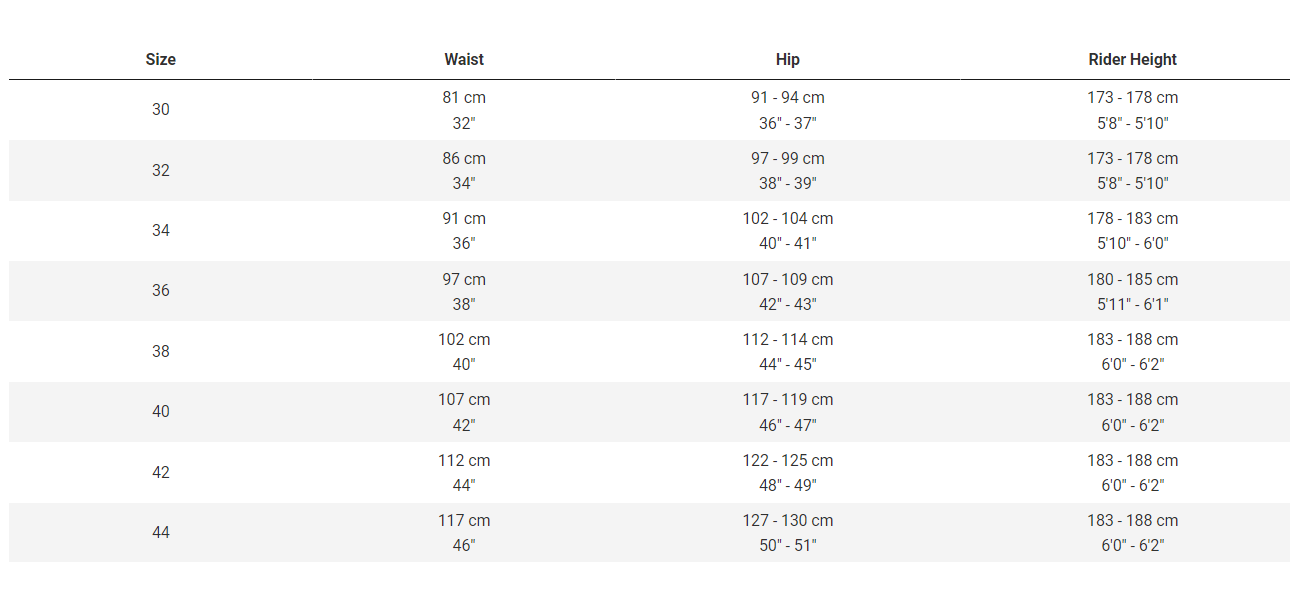This screenshot has height=593, width=1290.
Task: Click the 178 - 183 cm rider height
Action: (1133, 218)
